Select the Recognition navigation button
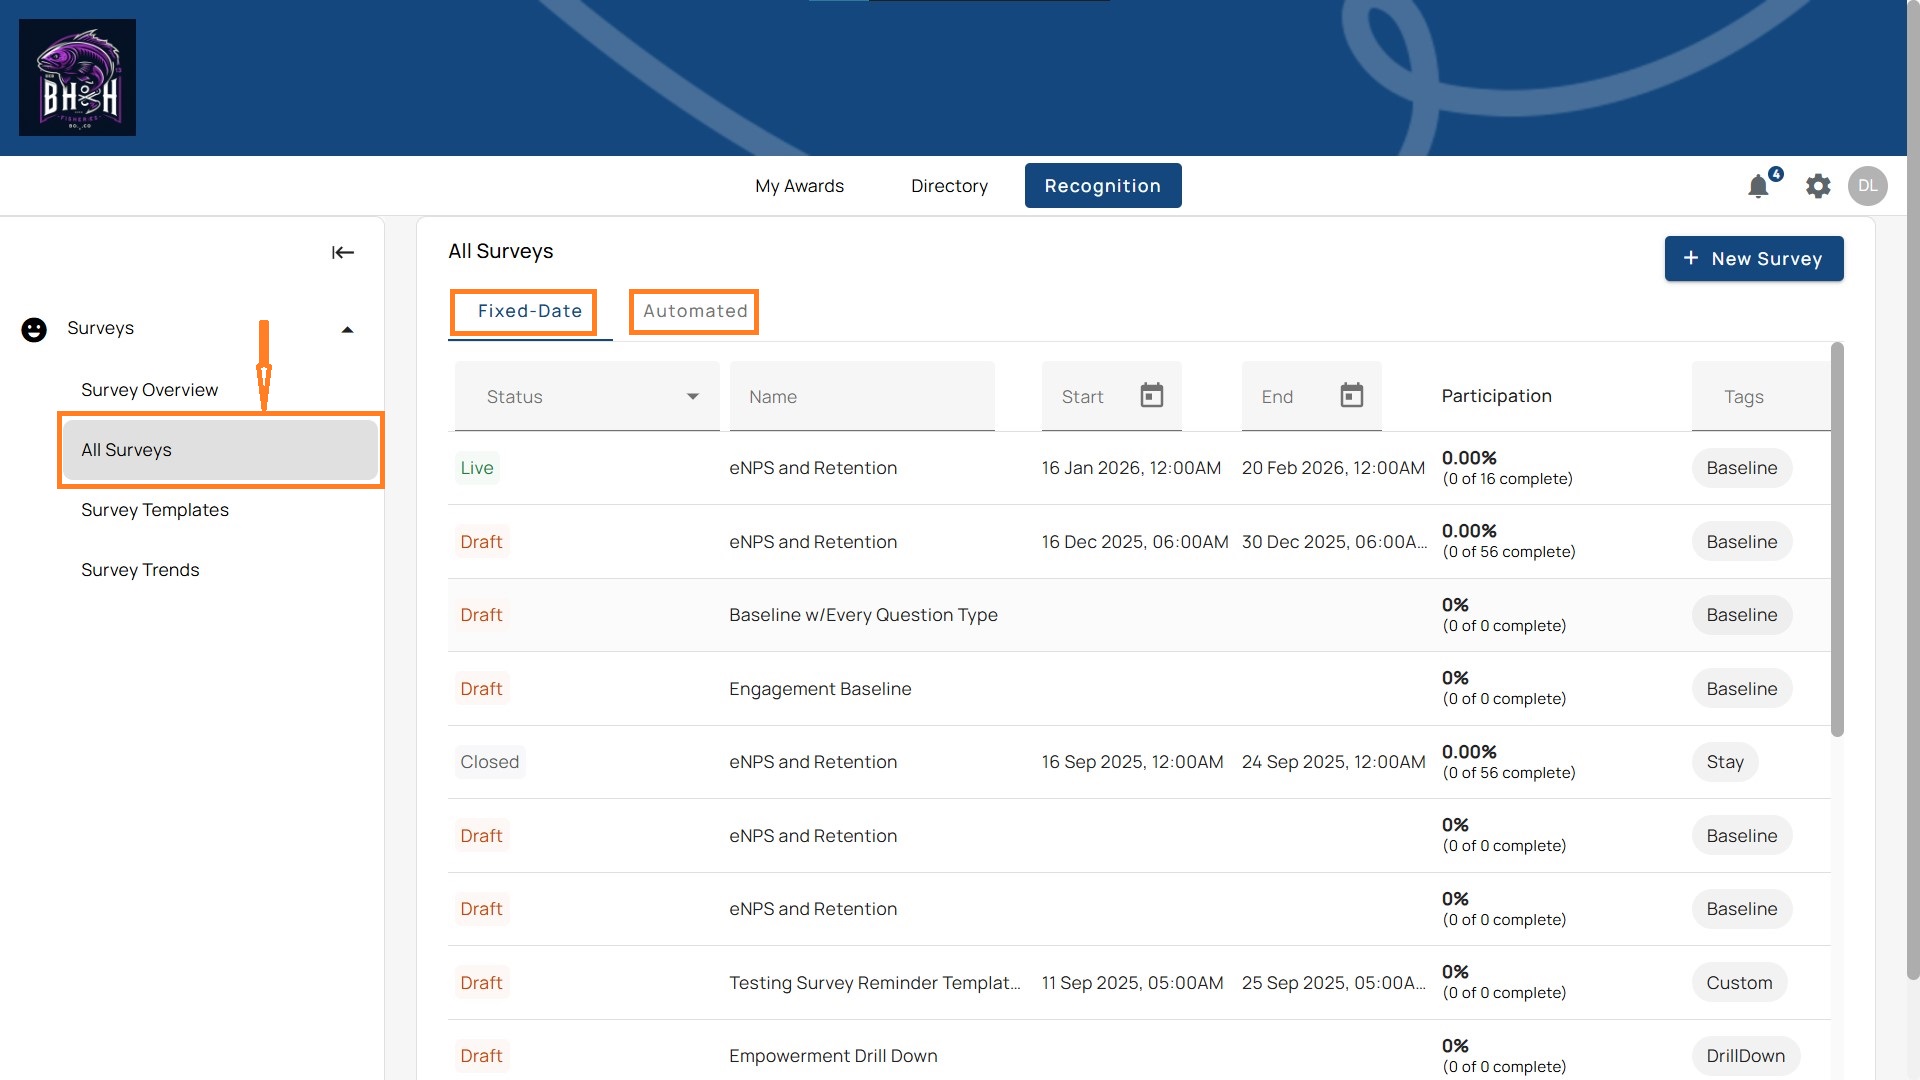The image size is (1920, 1080). coord(1103,186)
